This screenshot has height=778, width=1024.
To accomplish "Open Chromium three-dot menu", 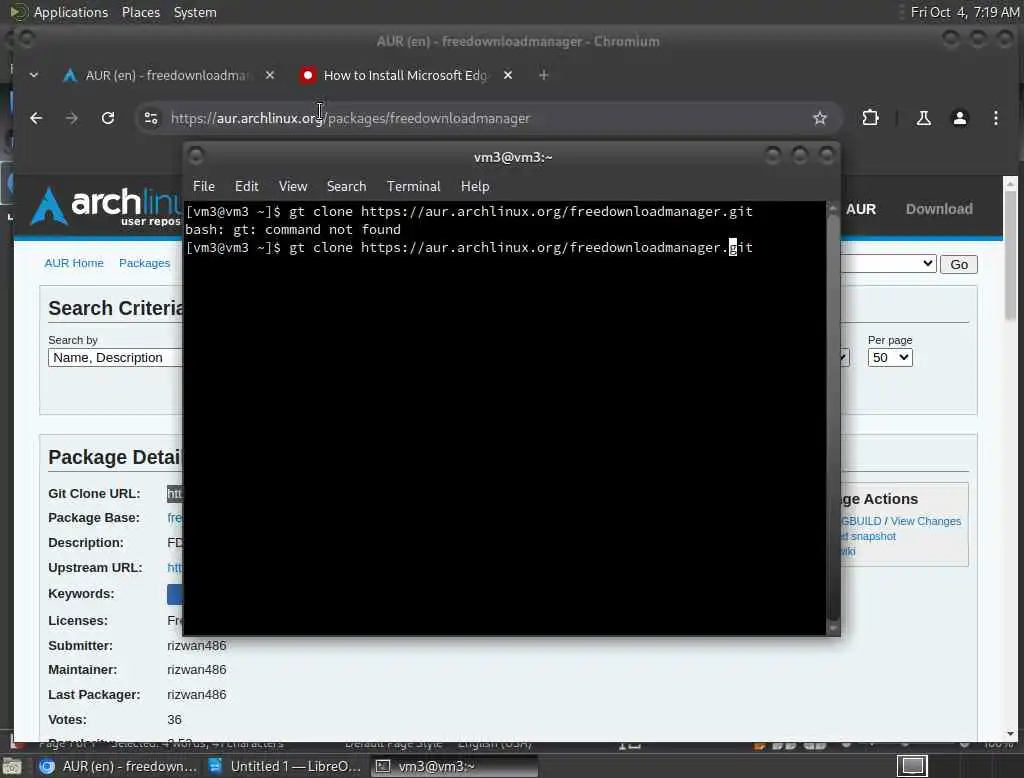I will (x=995, y=118).
